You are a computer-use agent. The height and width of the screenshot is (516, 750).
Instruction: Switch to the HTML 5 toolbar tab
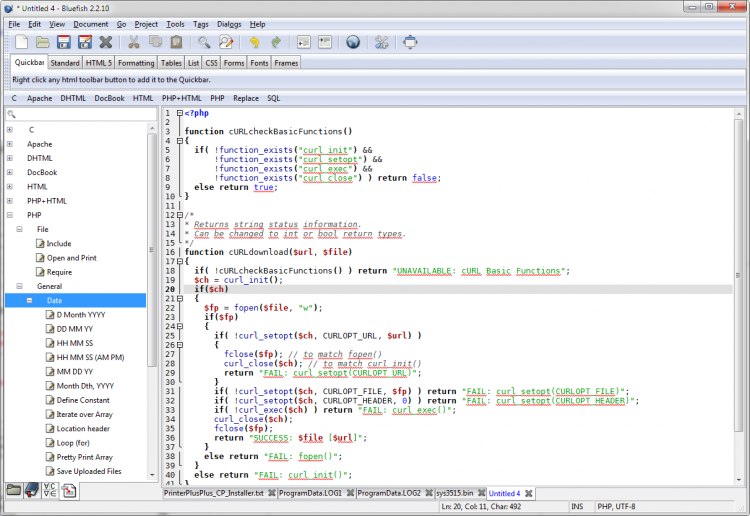pyautogui.click(x=99, y=63)
